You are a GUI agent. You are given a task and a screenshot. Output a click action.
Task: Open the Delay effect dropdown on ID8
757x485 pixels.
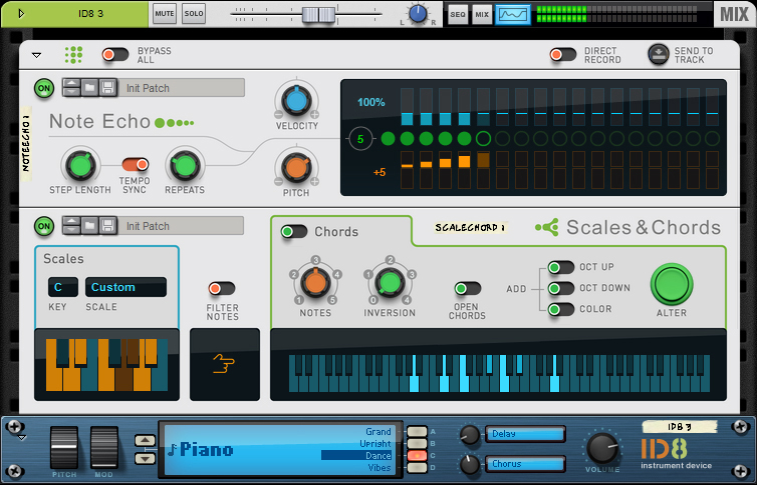(x=525, y=434)
